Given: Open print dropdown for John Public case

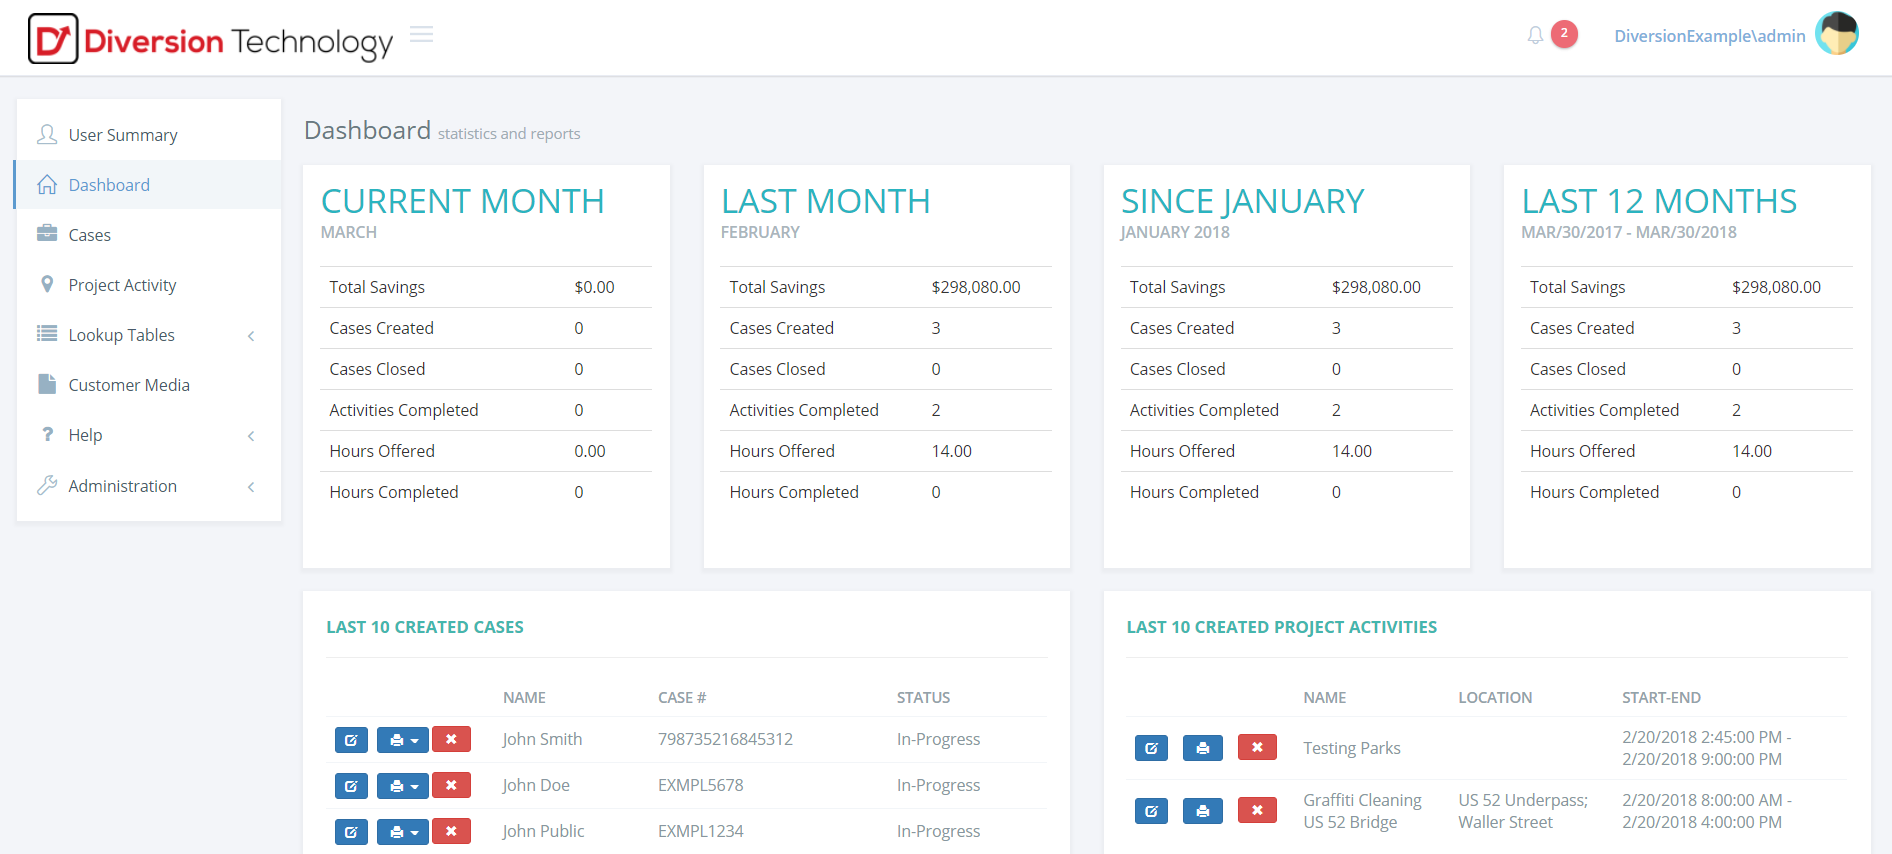Looking at the screenshot, I should 403,832.
